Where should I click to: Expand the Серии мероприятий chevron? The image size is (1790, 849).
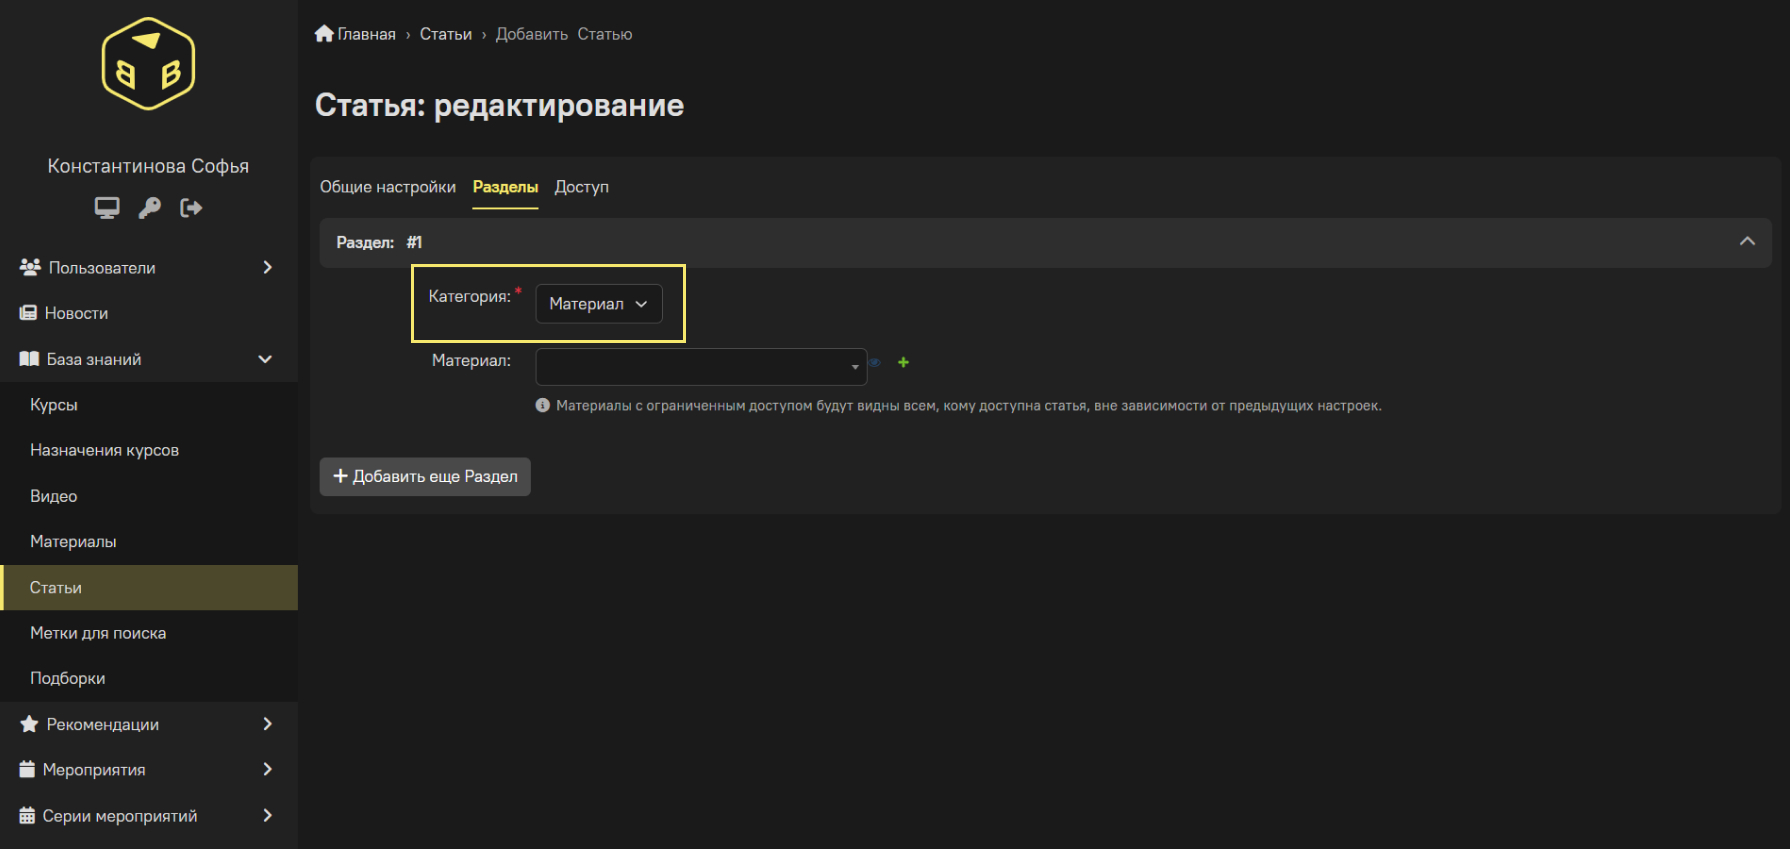267,815
